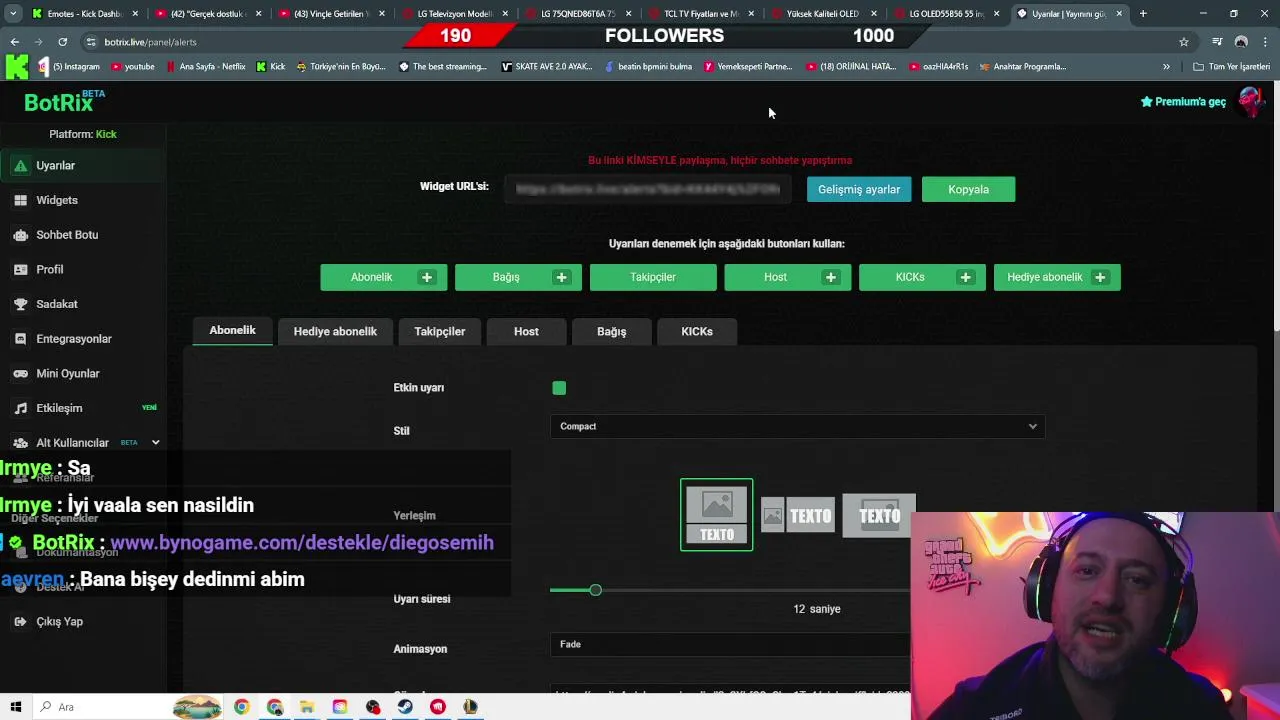Click Premium'a geç link
Viewport: 1280px width, 720px height.
1183,102
